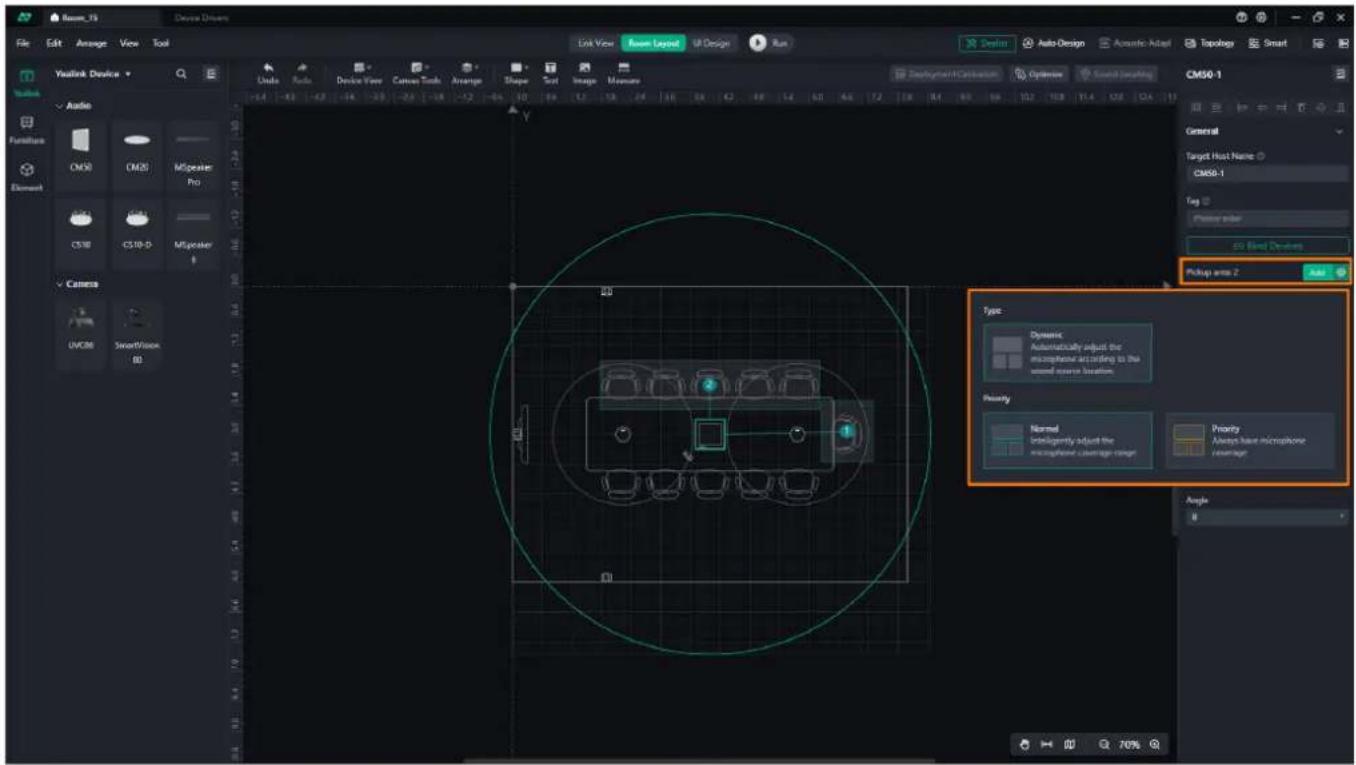Collapse the Audio device group

pos(76,105)
